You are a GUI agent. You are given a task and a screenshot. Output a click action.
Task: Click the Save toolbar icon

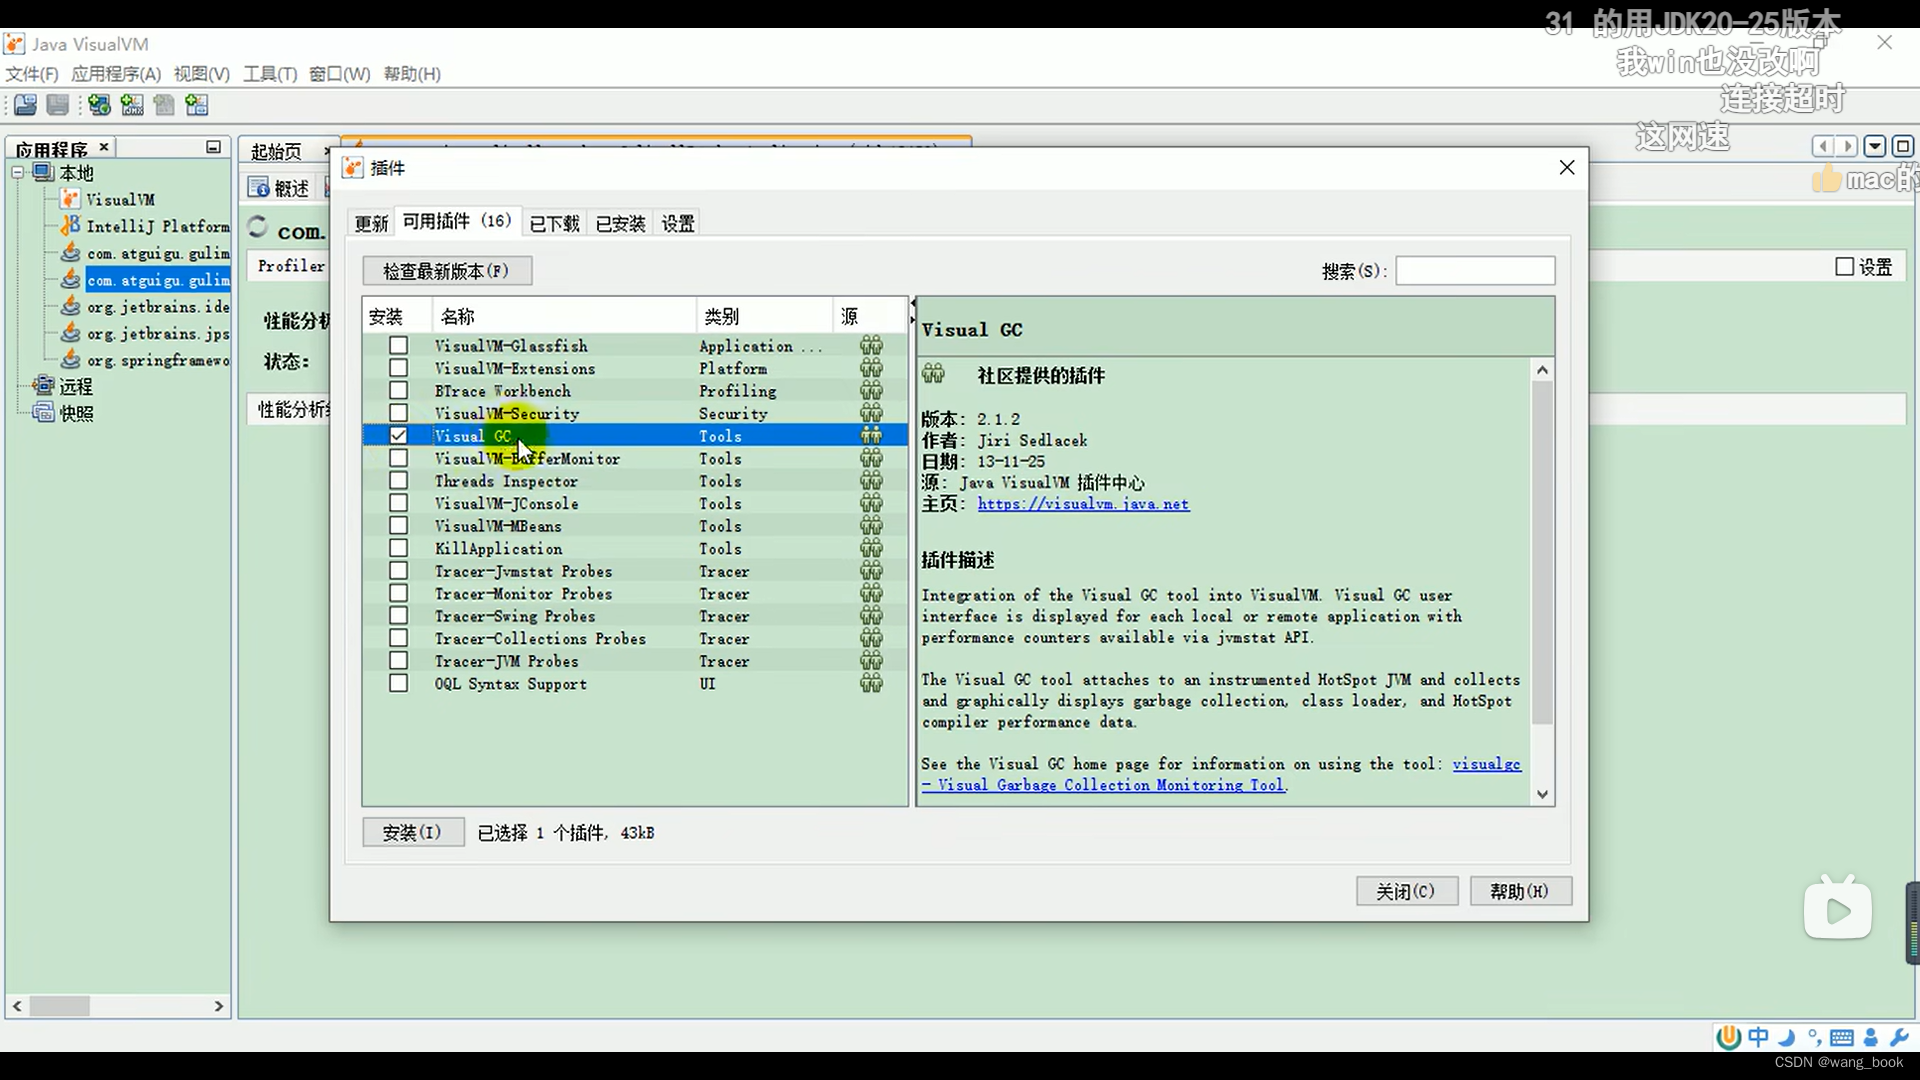(x=58, y=105)
